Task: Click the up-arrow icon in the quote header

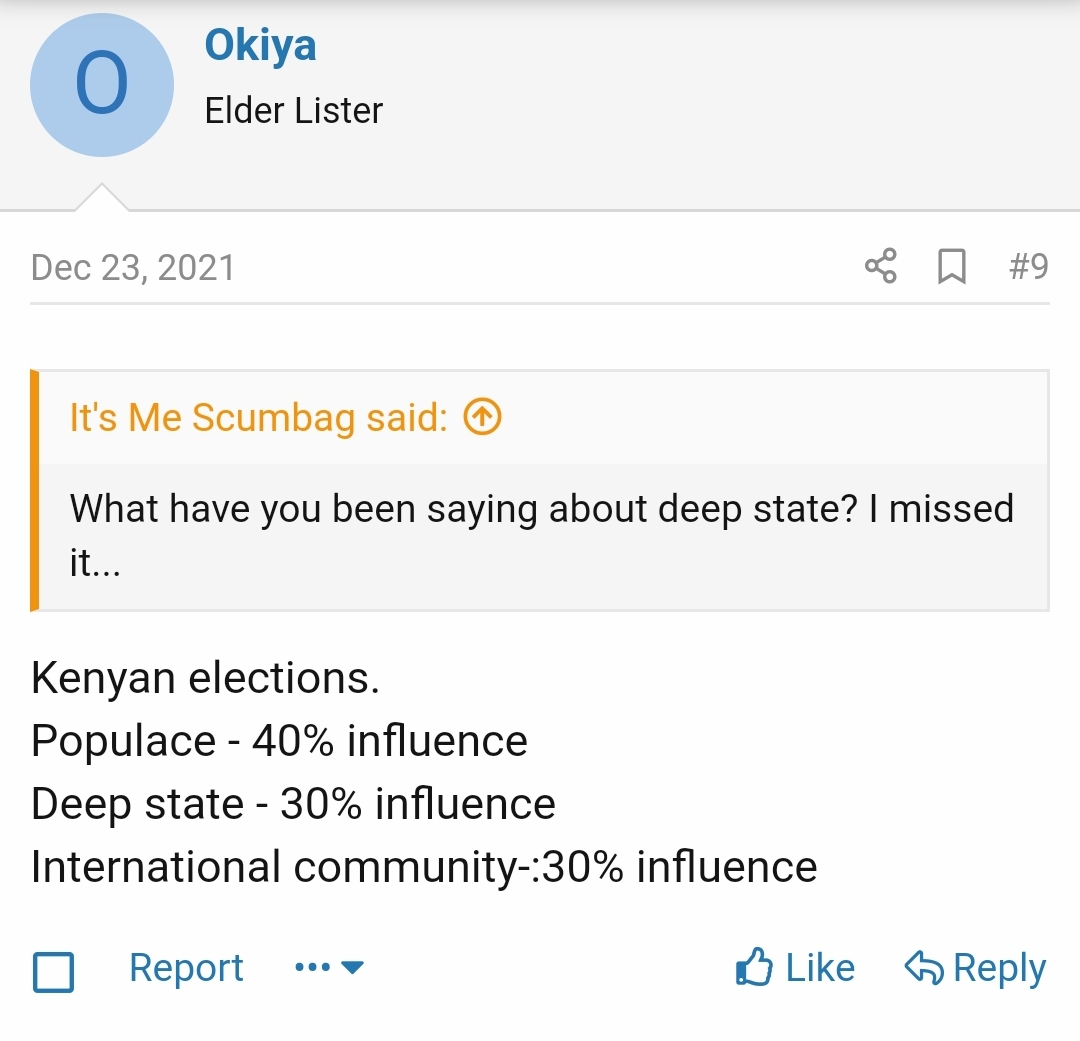Action: (x=482, y=417)
